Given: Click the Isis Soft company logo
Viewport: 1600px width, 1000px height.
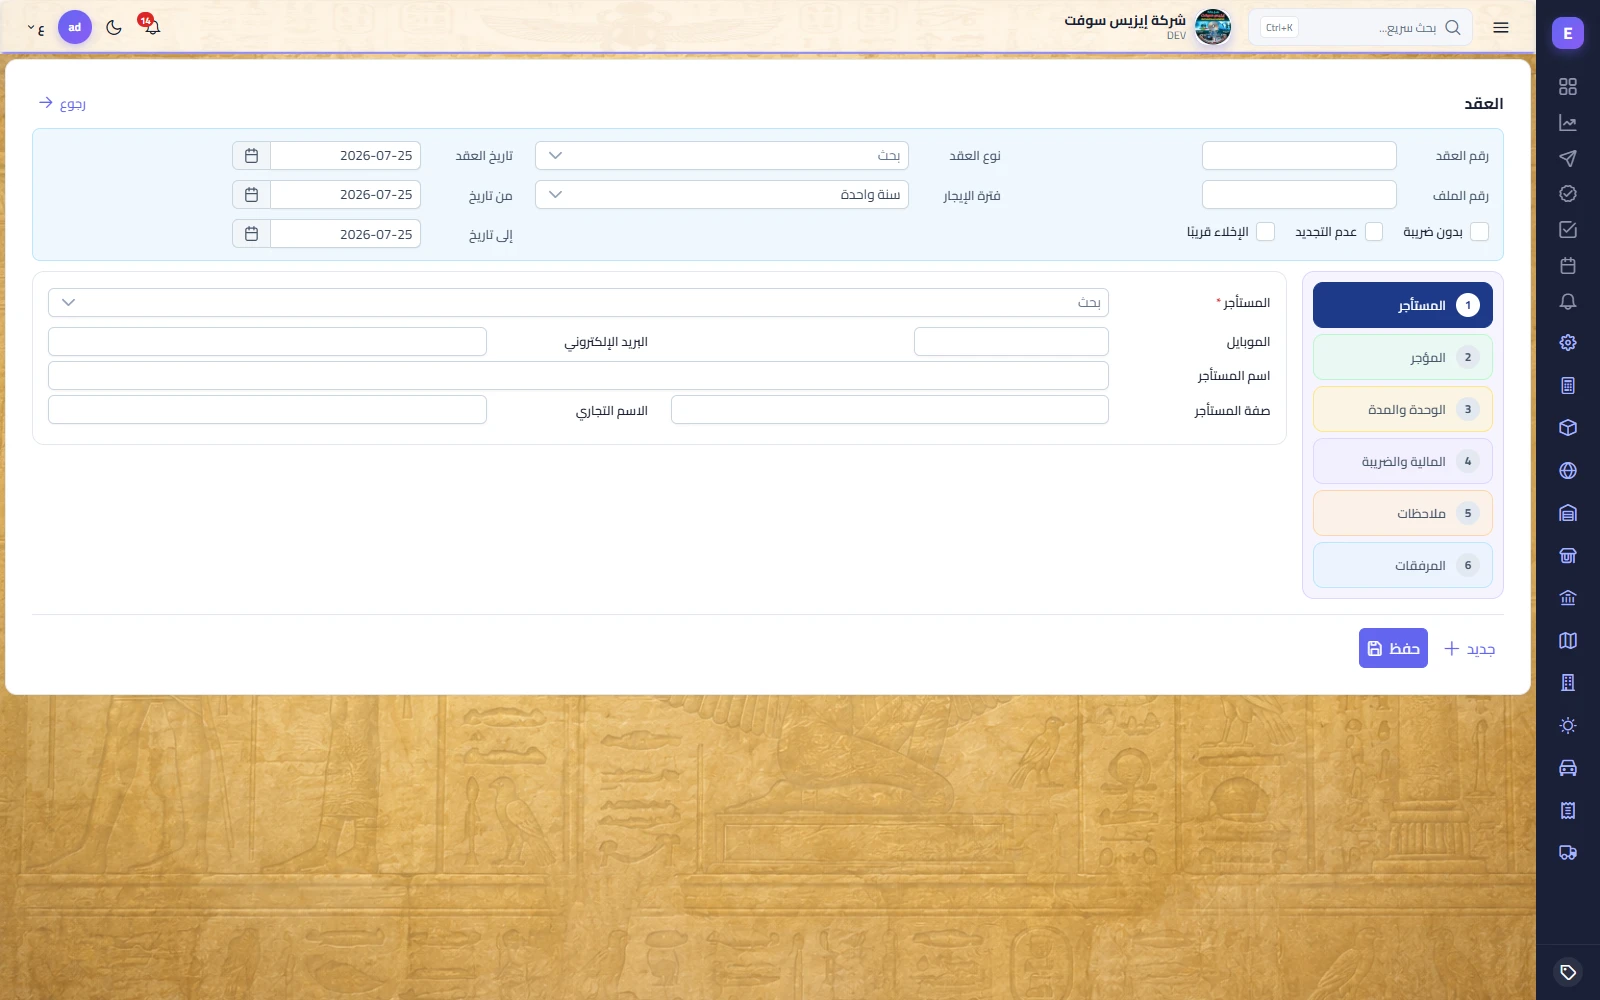Looking at the screenshot, I should tap(1213, 27).
